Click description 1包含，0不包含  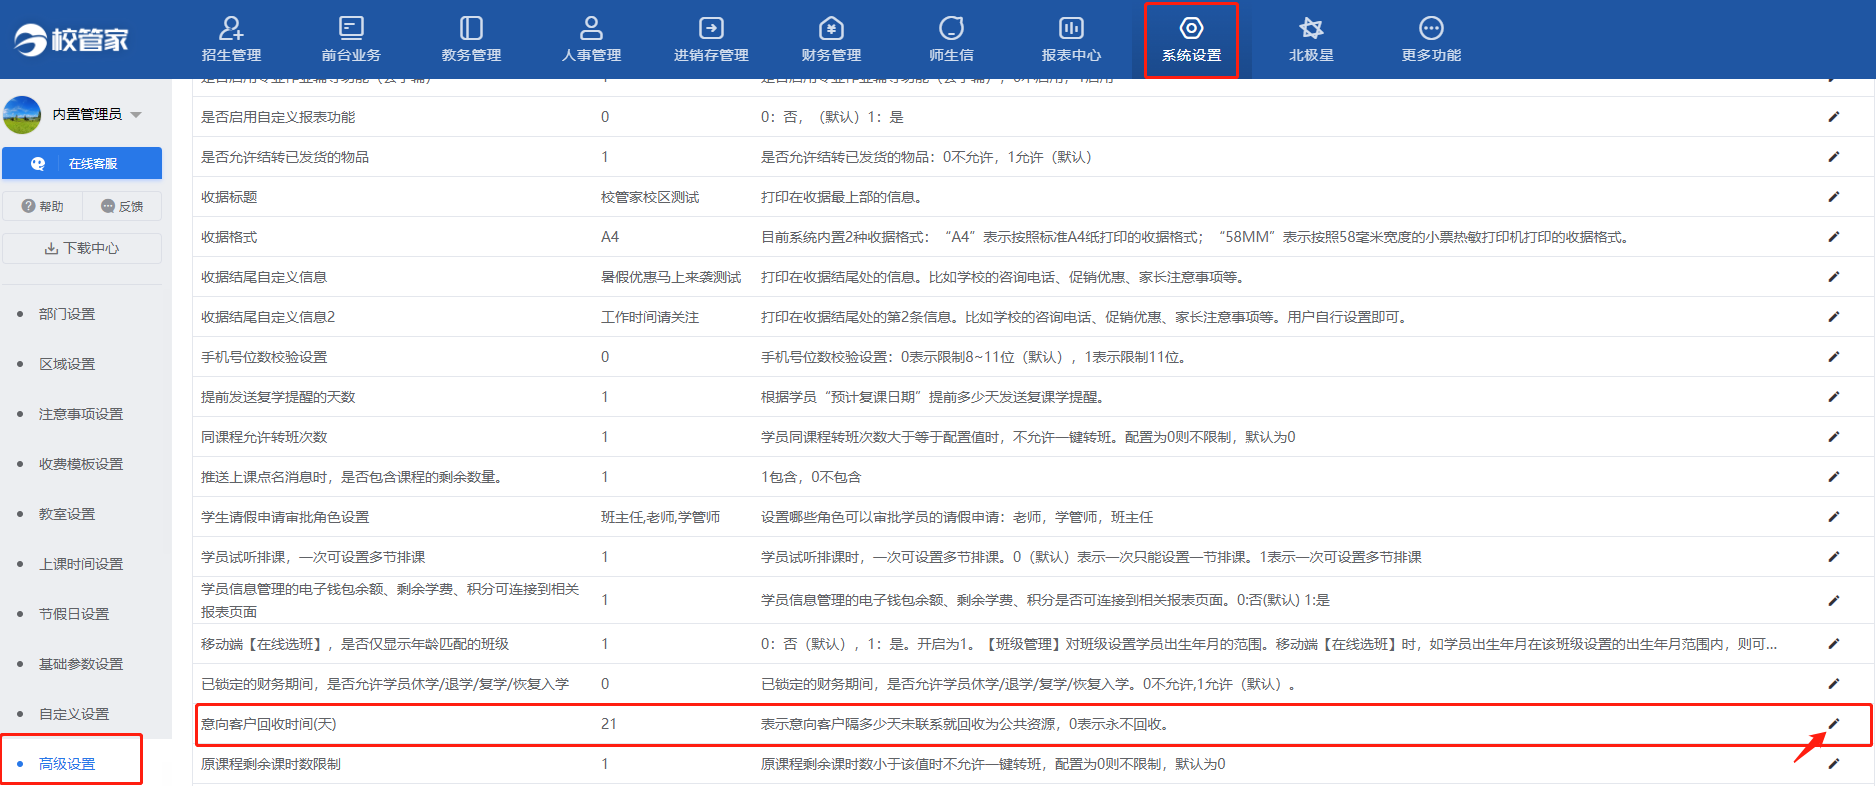811,477
